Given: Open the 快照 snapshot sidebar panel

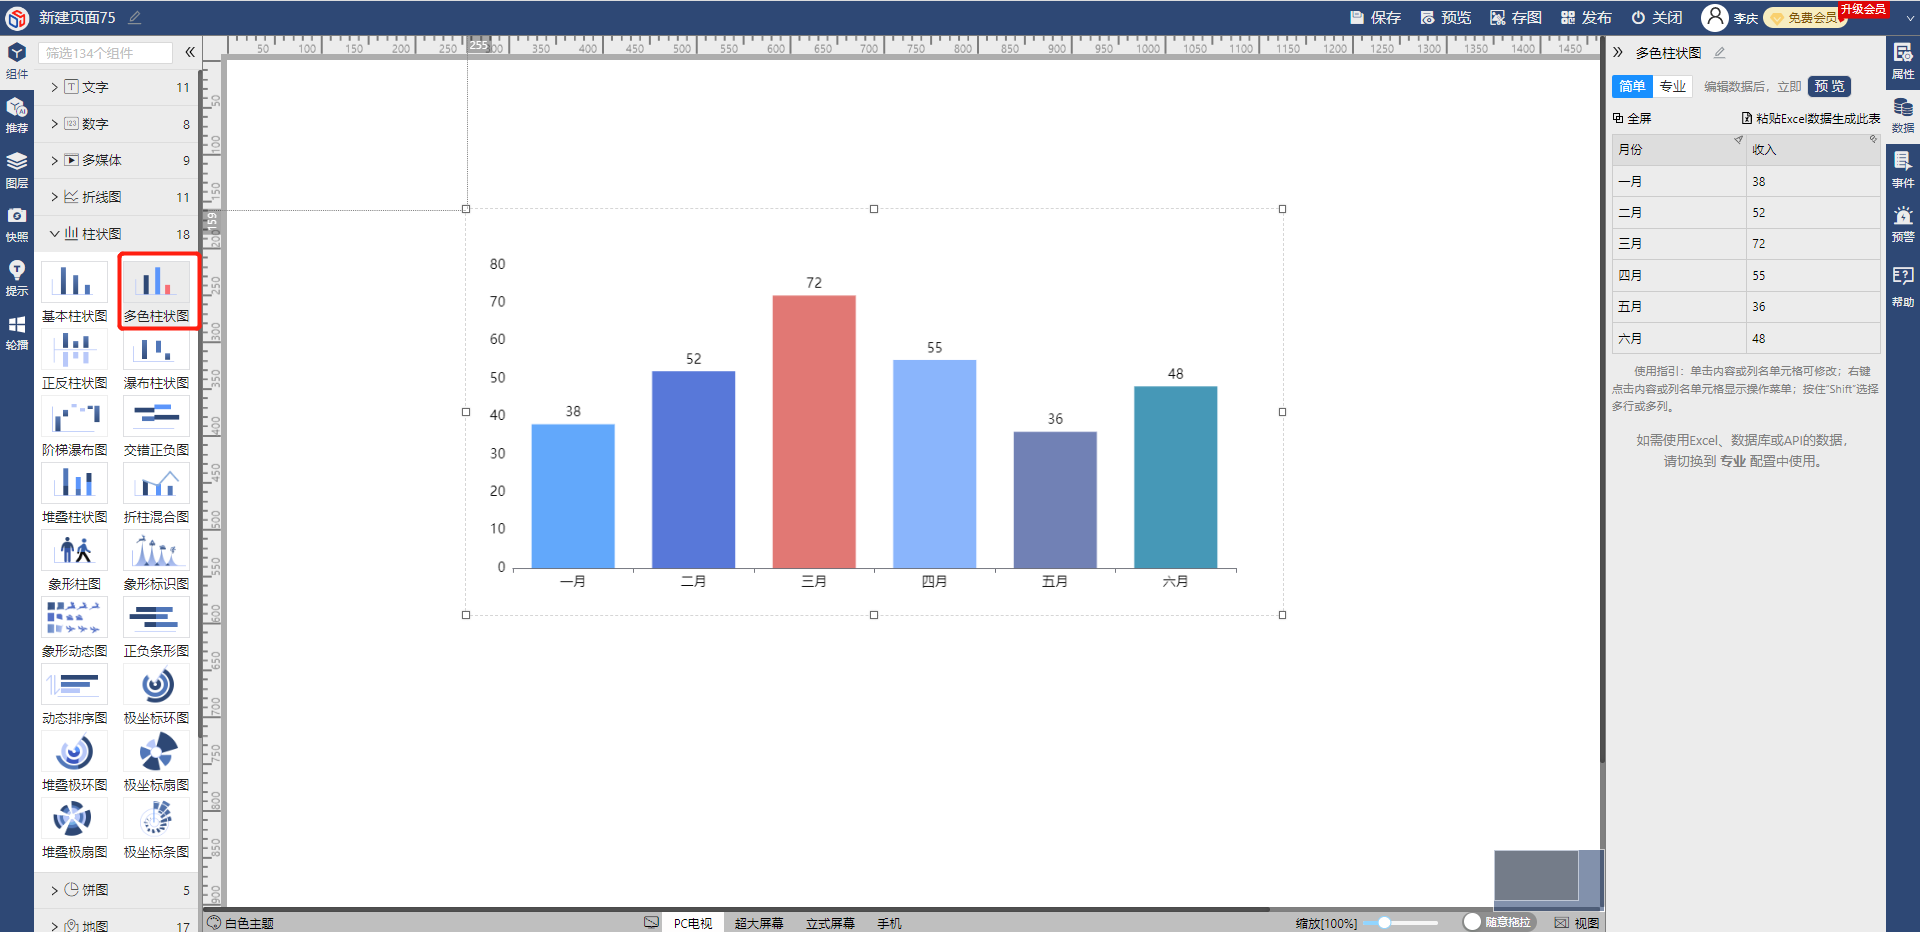Looking at the screenshot, I should pos(17,224).
